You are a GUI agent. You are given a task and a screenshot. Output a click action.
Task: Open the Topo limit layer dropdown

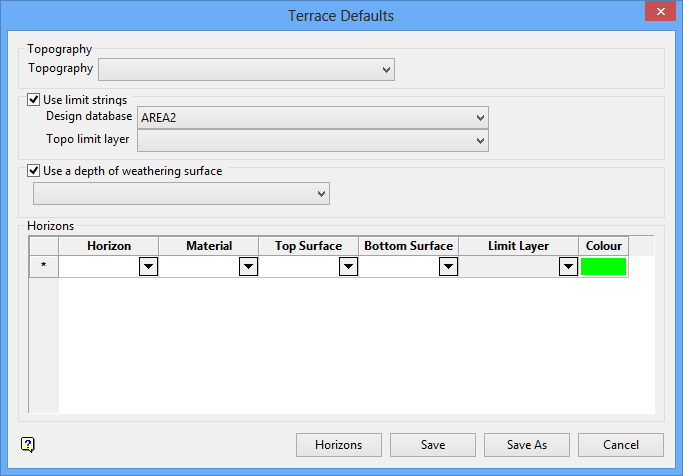480,140
